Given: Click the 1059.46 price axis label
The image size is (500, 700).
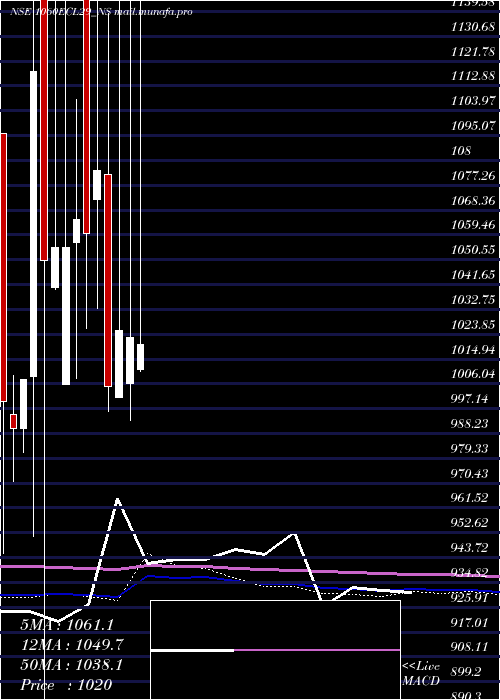Looking at the screenshot, I should pyautogui.click(x=473, y=225).
